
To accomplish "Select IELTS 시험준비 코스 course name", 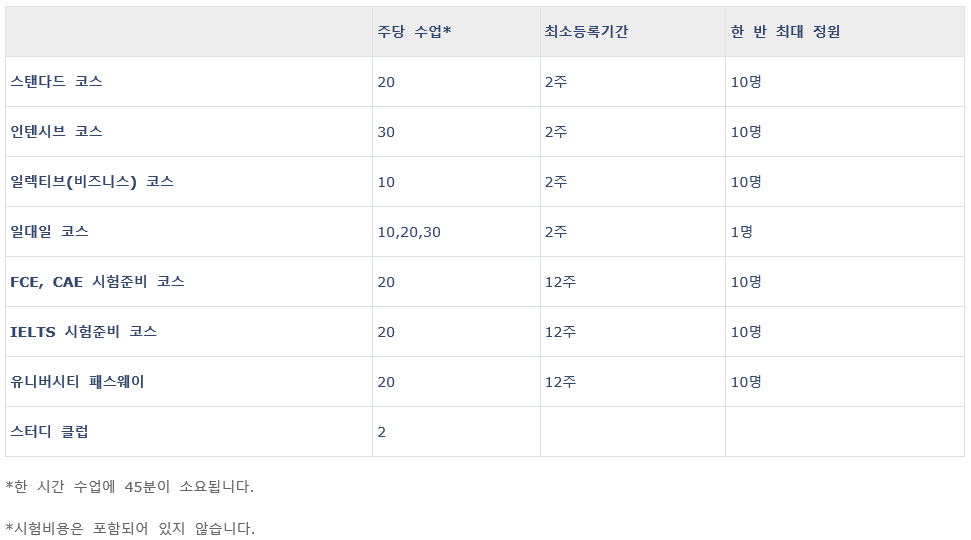I will tap(83, 332).
